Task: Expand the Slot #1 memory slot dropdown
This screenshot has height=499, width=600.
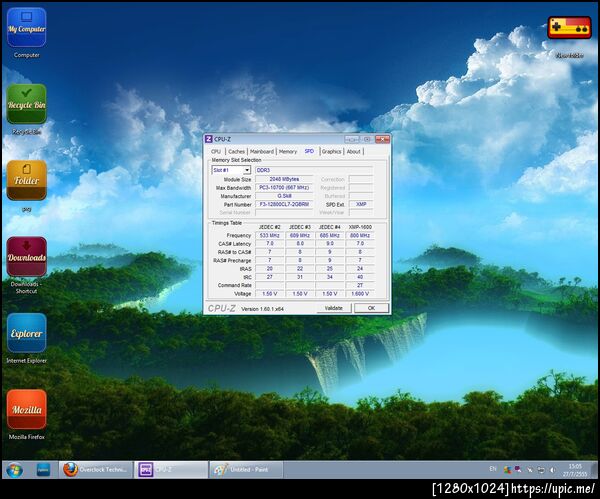Action: pyautogui.click(x=247, y=170)
